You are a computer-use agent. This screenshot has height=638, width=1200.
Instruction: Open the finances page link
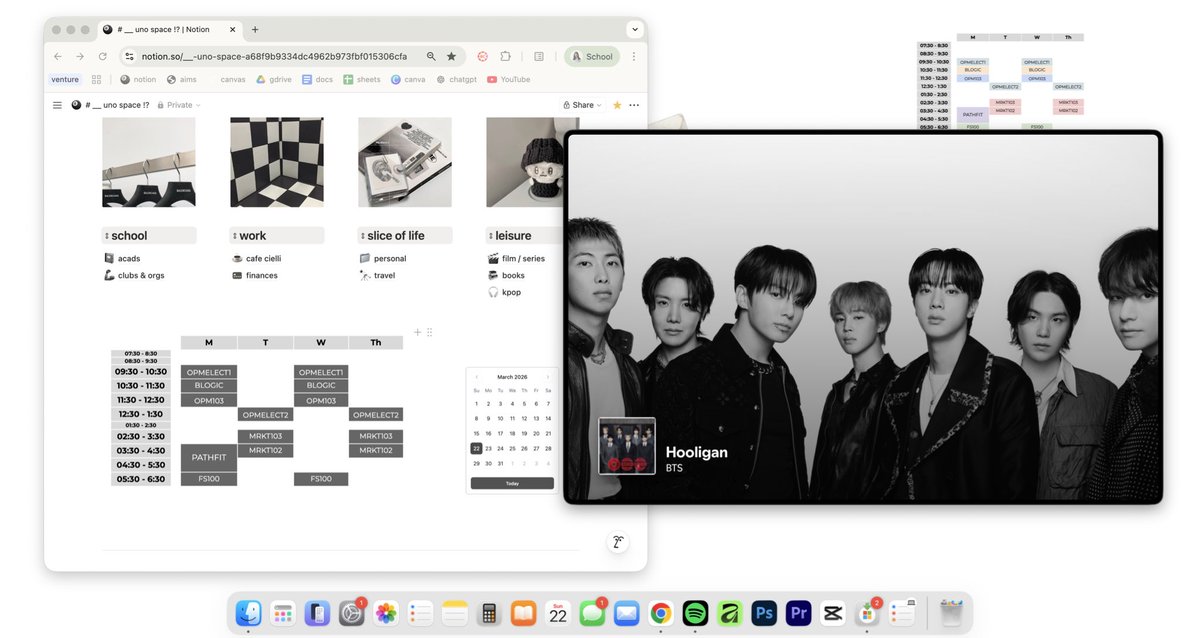(254, 275)
